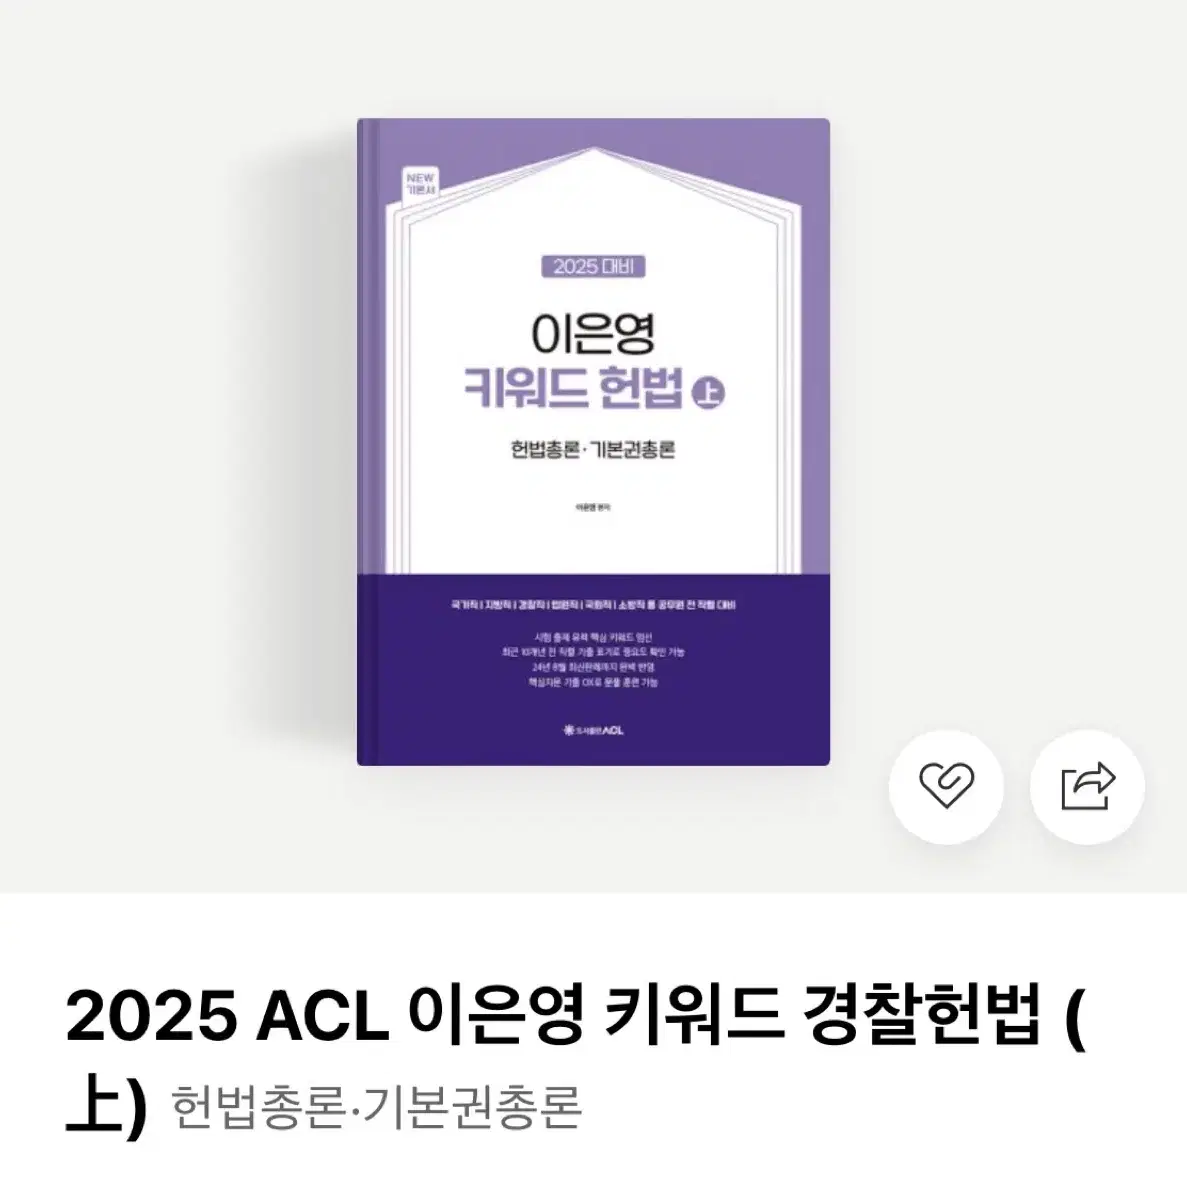Tap the 국가직 지방직 경찰직 exam list line
Viewport: 1187px width, 1187px height.
[x=594, y=605]
